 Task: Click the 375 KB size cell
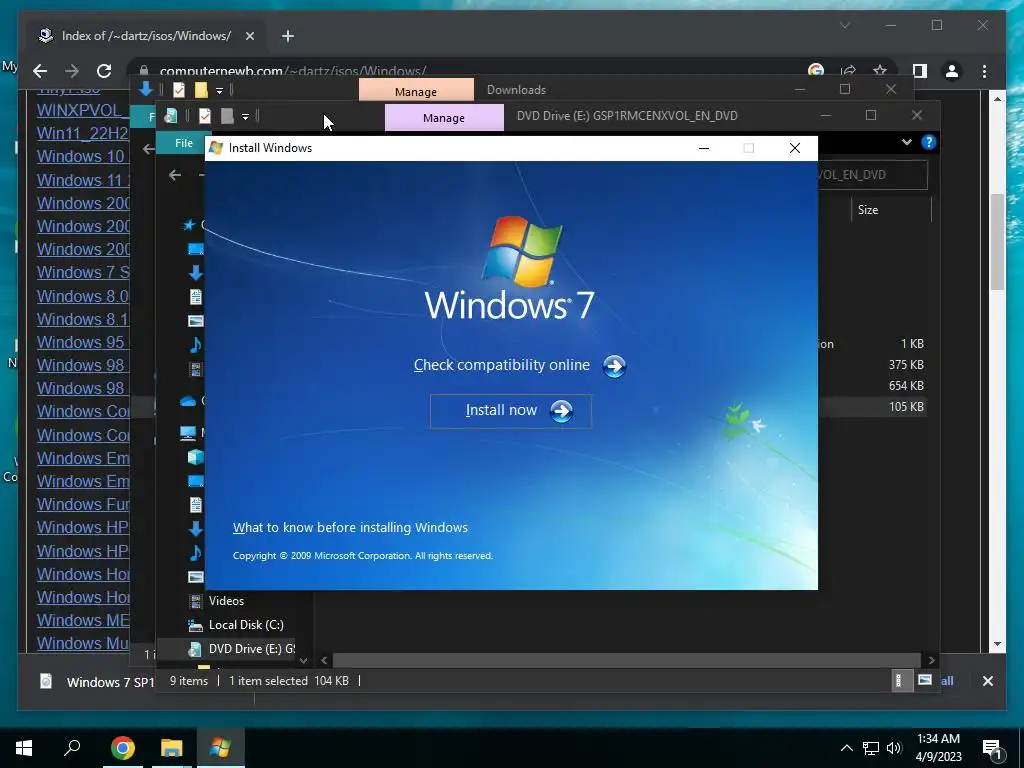pos(906,365)
